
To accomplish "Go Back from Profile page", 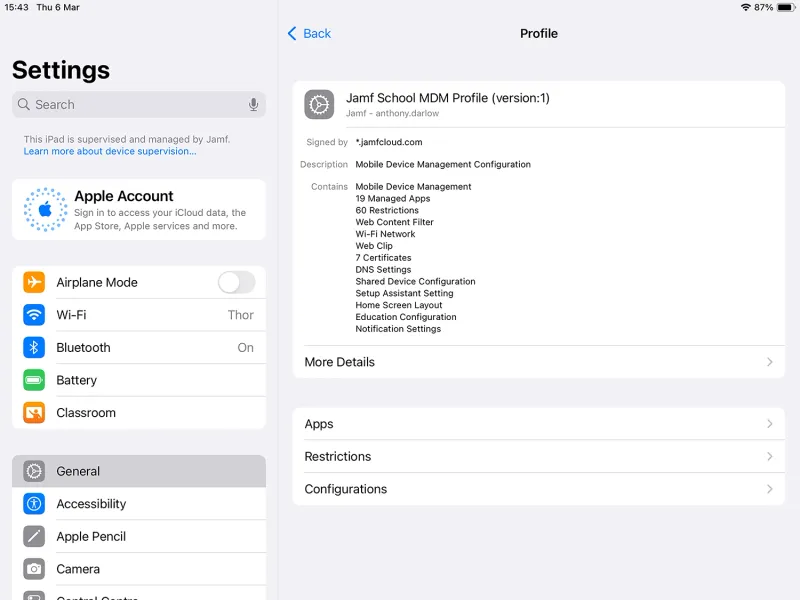I will coord(309,34).
